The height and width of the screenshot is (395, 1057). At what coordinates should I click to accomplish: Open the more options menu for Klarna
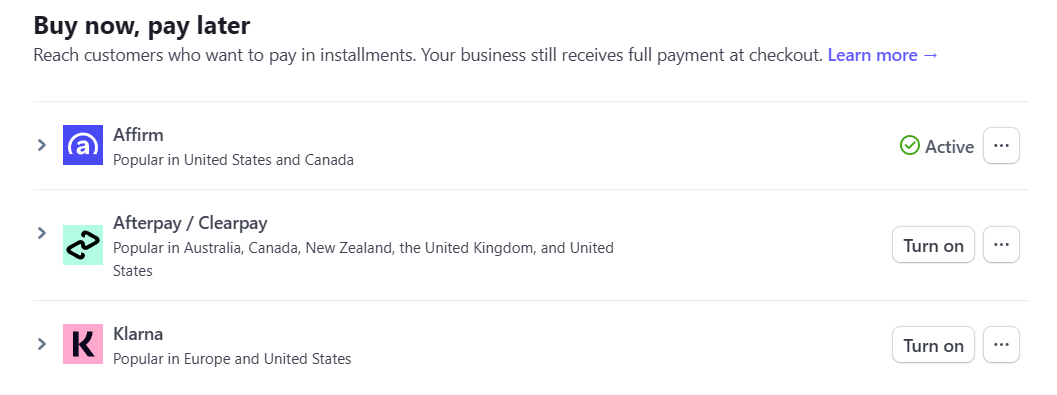point(1001,344)
